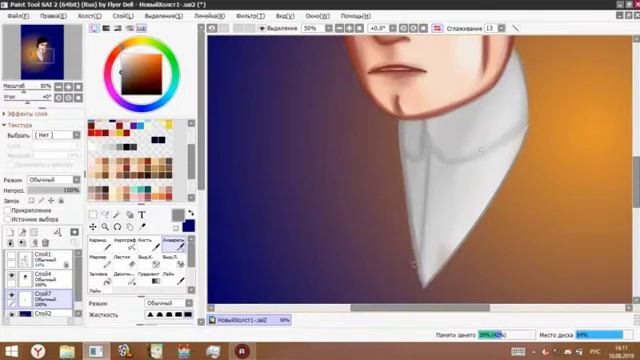Zoom in with navigator plus button
Image resolution: width=640 pixels, height=360 pixels.
tap(68, 87)
